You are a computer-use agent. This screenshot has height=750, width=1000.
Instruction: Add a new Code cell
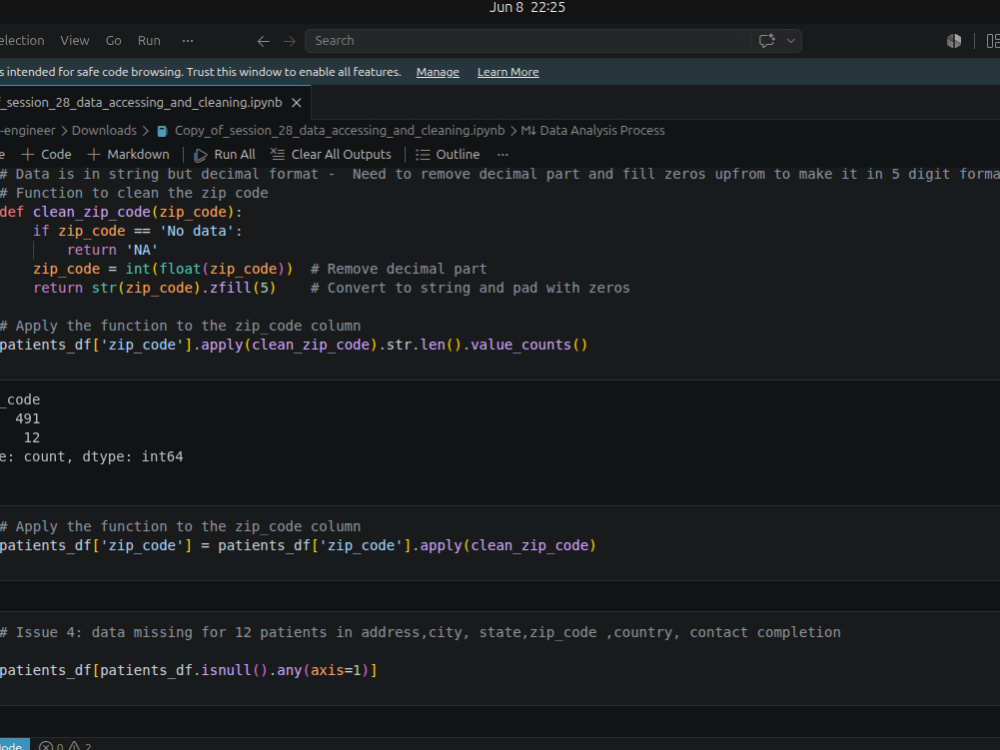(47, 154)
